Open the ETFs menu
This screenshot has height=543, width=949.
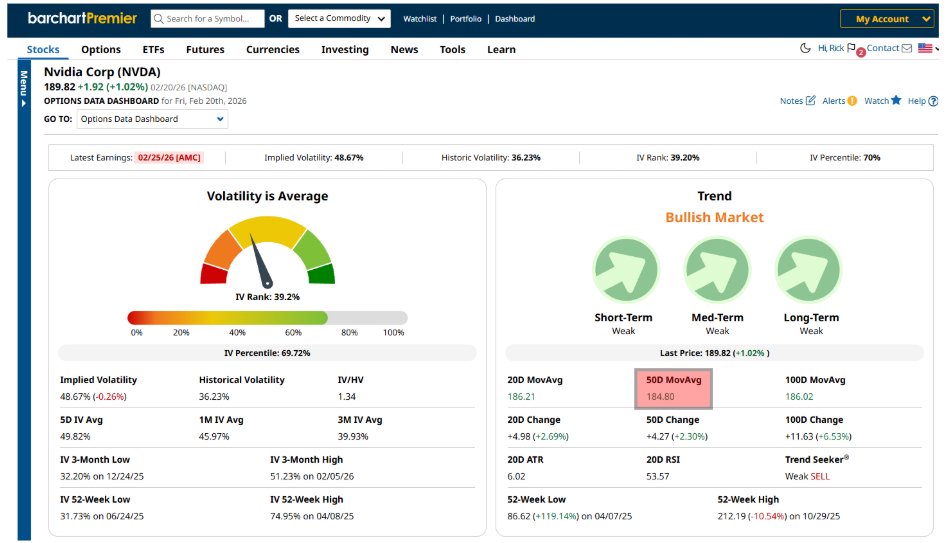click(153, 50)
